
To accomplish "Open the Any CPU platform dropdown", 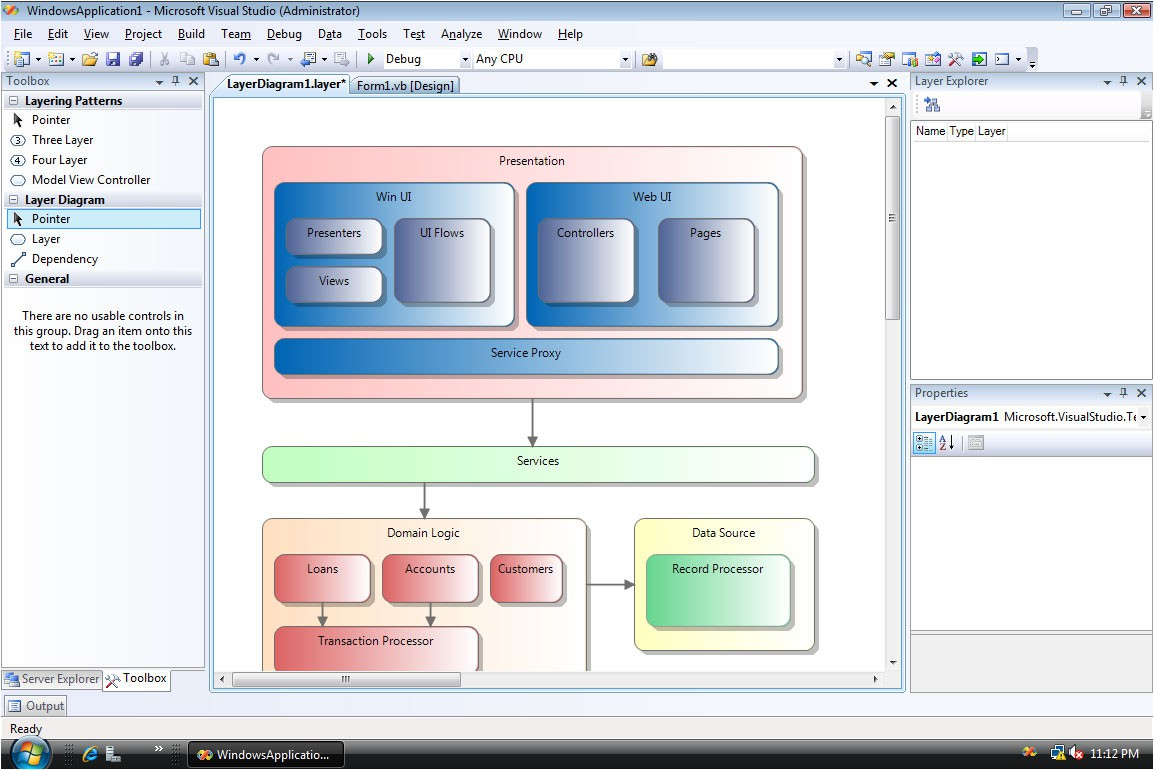I will pos(625,60).
